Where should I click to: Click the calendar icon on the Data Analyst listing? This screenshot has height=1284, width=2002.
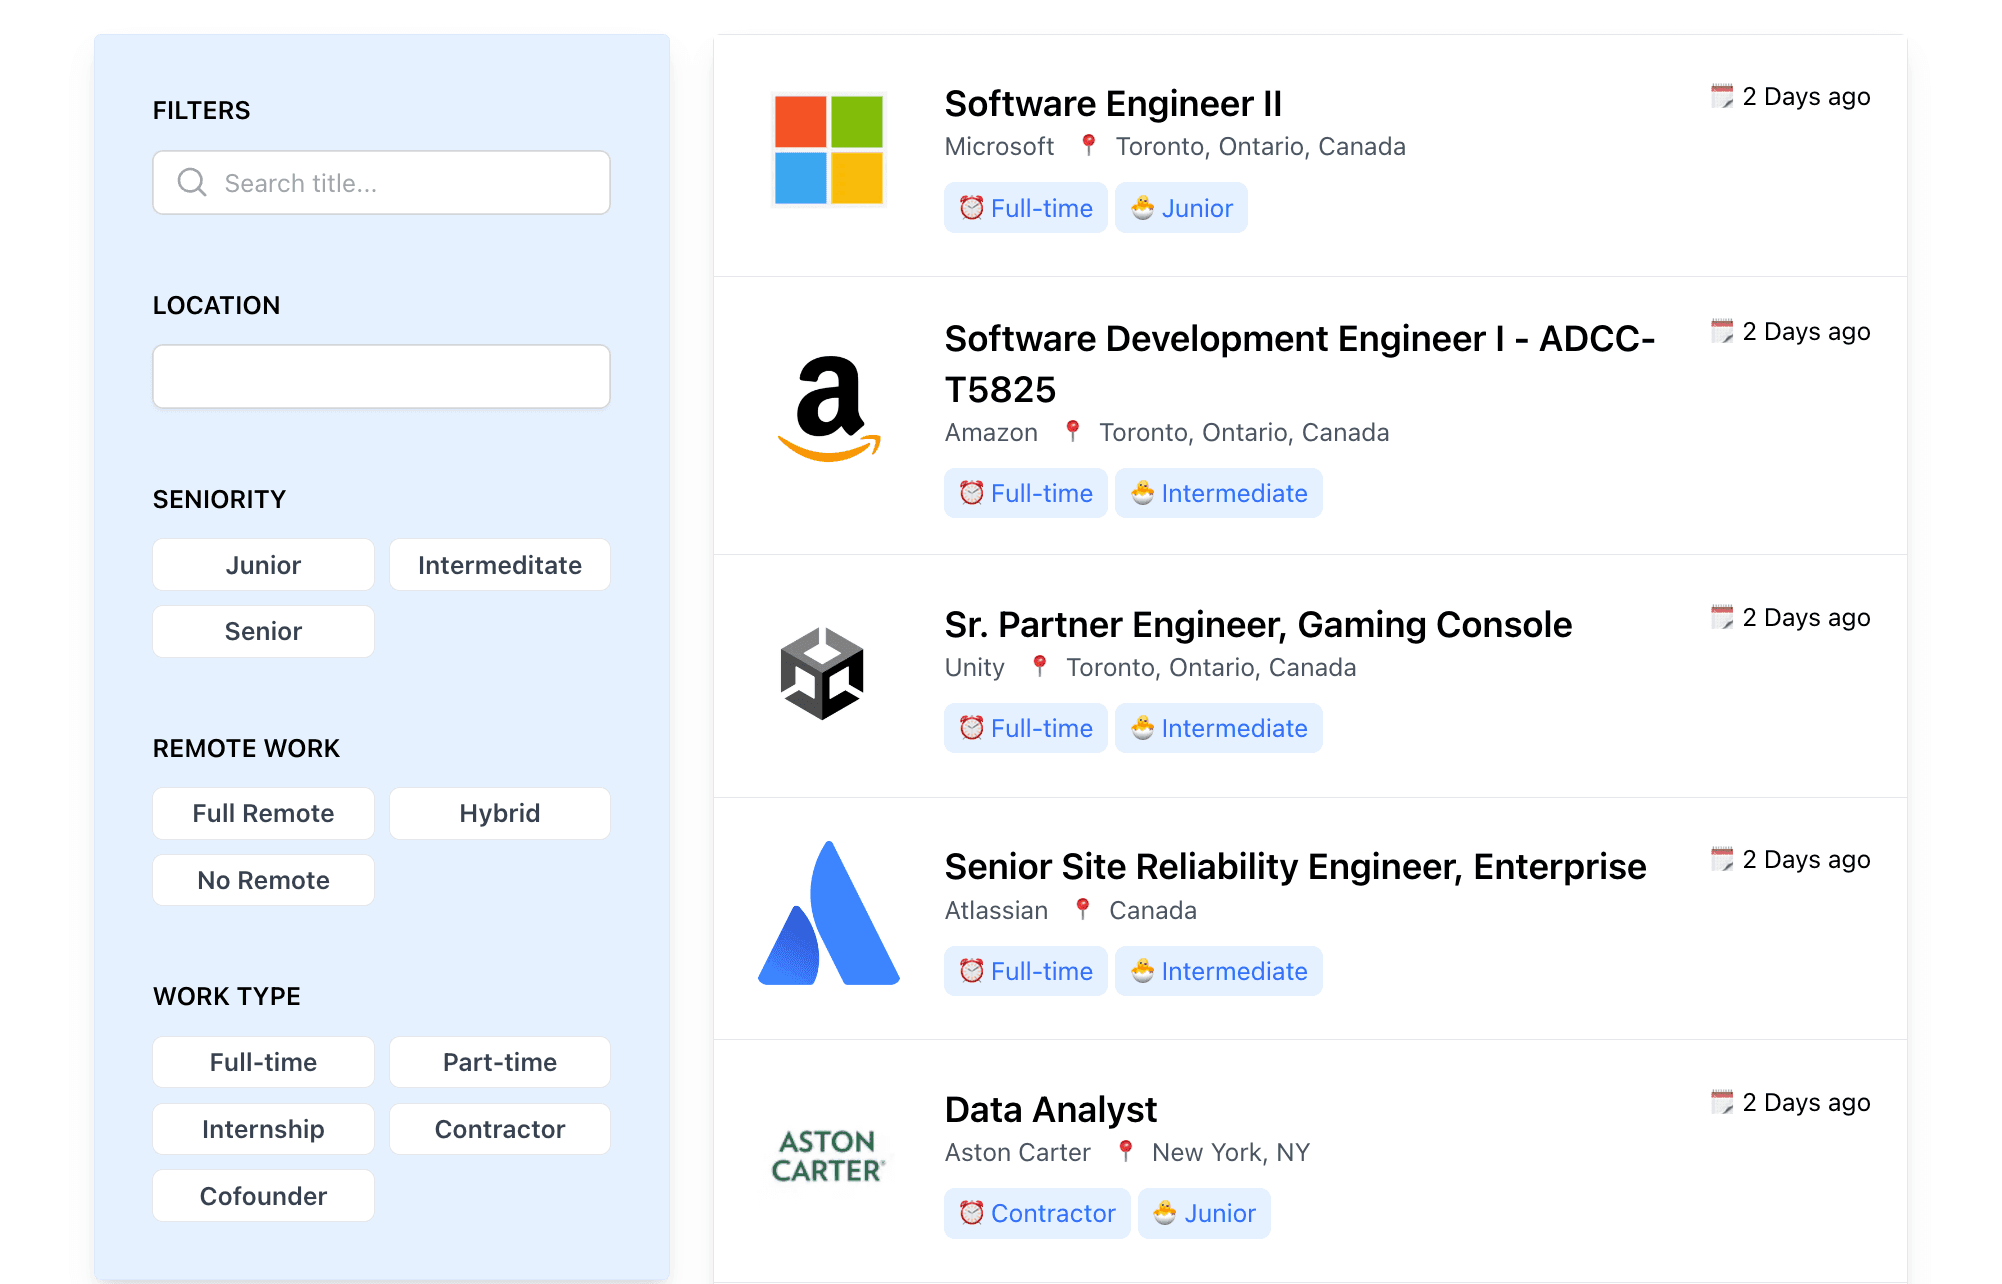tap(1722, 1102)
